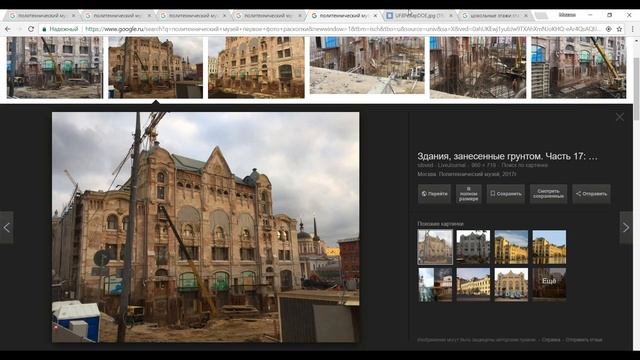Click the Chrome profile name button
Viewport: 640px width, 360px height.
coord(567,15)
